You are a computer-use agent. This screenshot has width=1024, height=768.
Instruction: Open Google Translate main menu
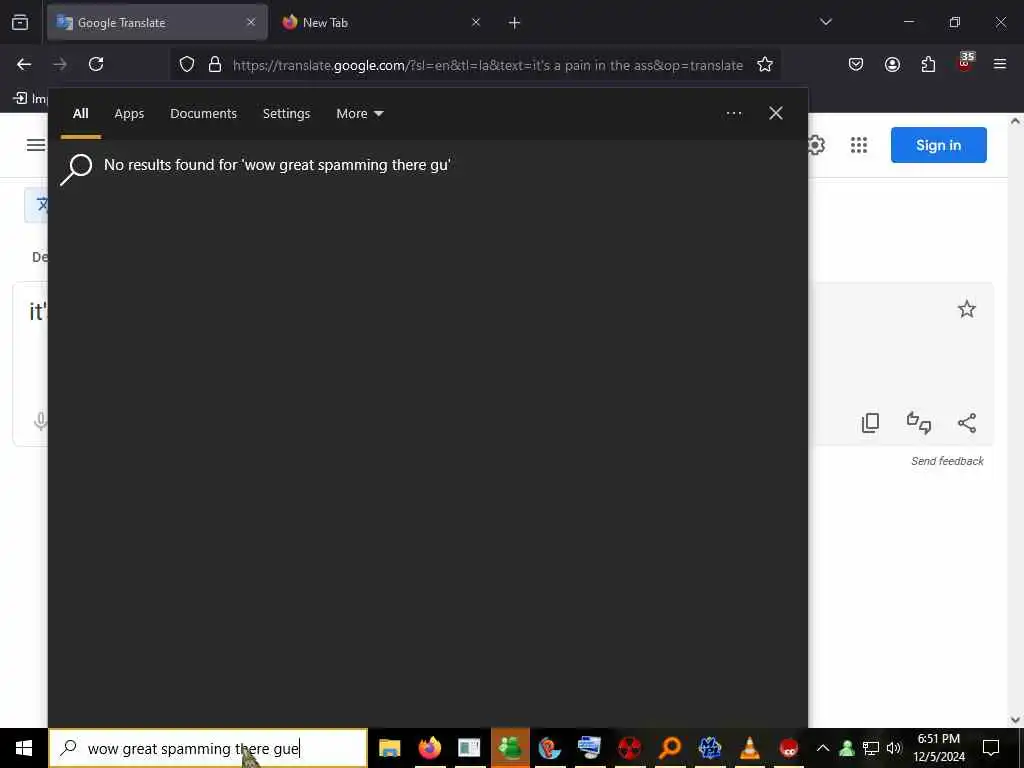click(36, 145)
